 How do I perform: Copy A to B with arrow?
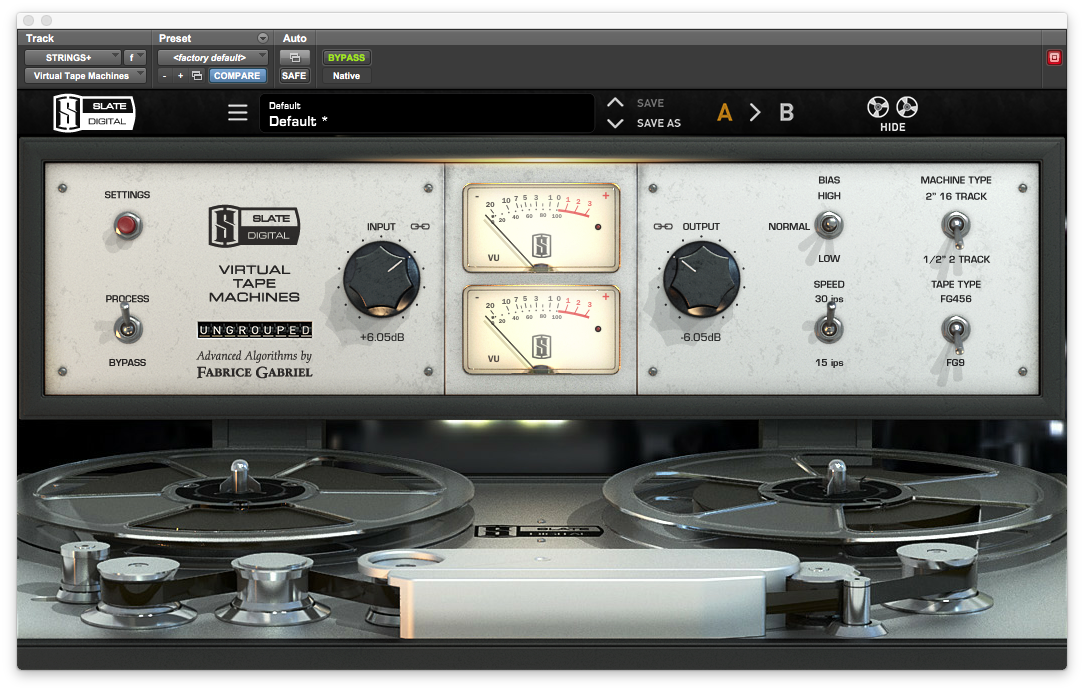(x=755, y=112)
